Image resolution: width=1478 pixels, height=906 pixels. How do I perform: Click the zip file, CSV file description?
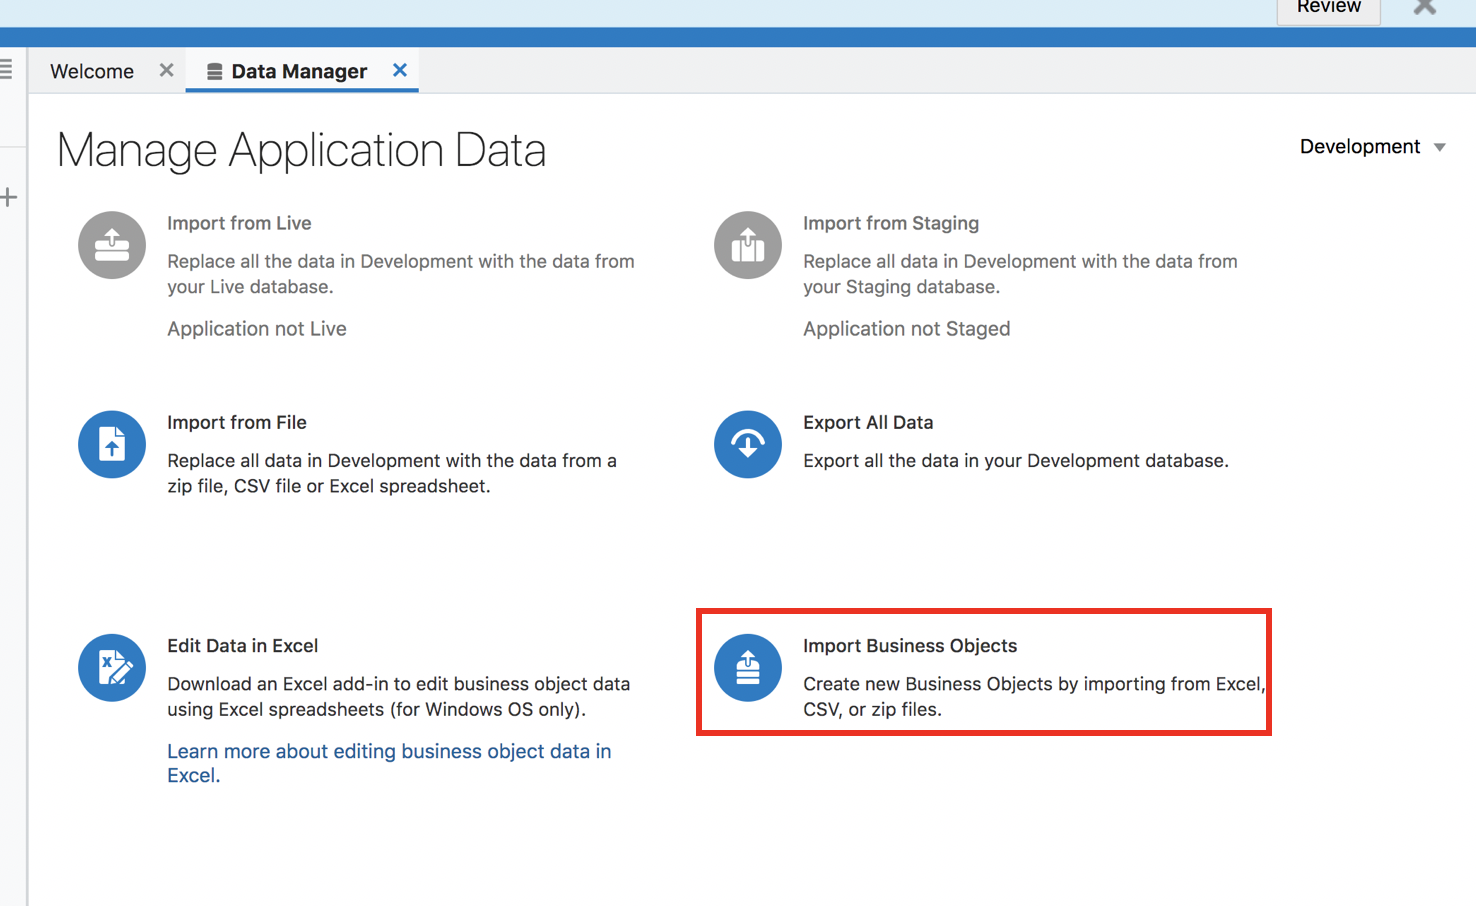(392, 473)
